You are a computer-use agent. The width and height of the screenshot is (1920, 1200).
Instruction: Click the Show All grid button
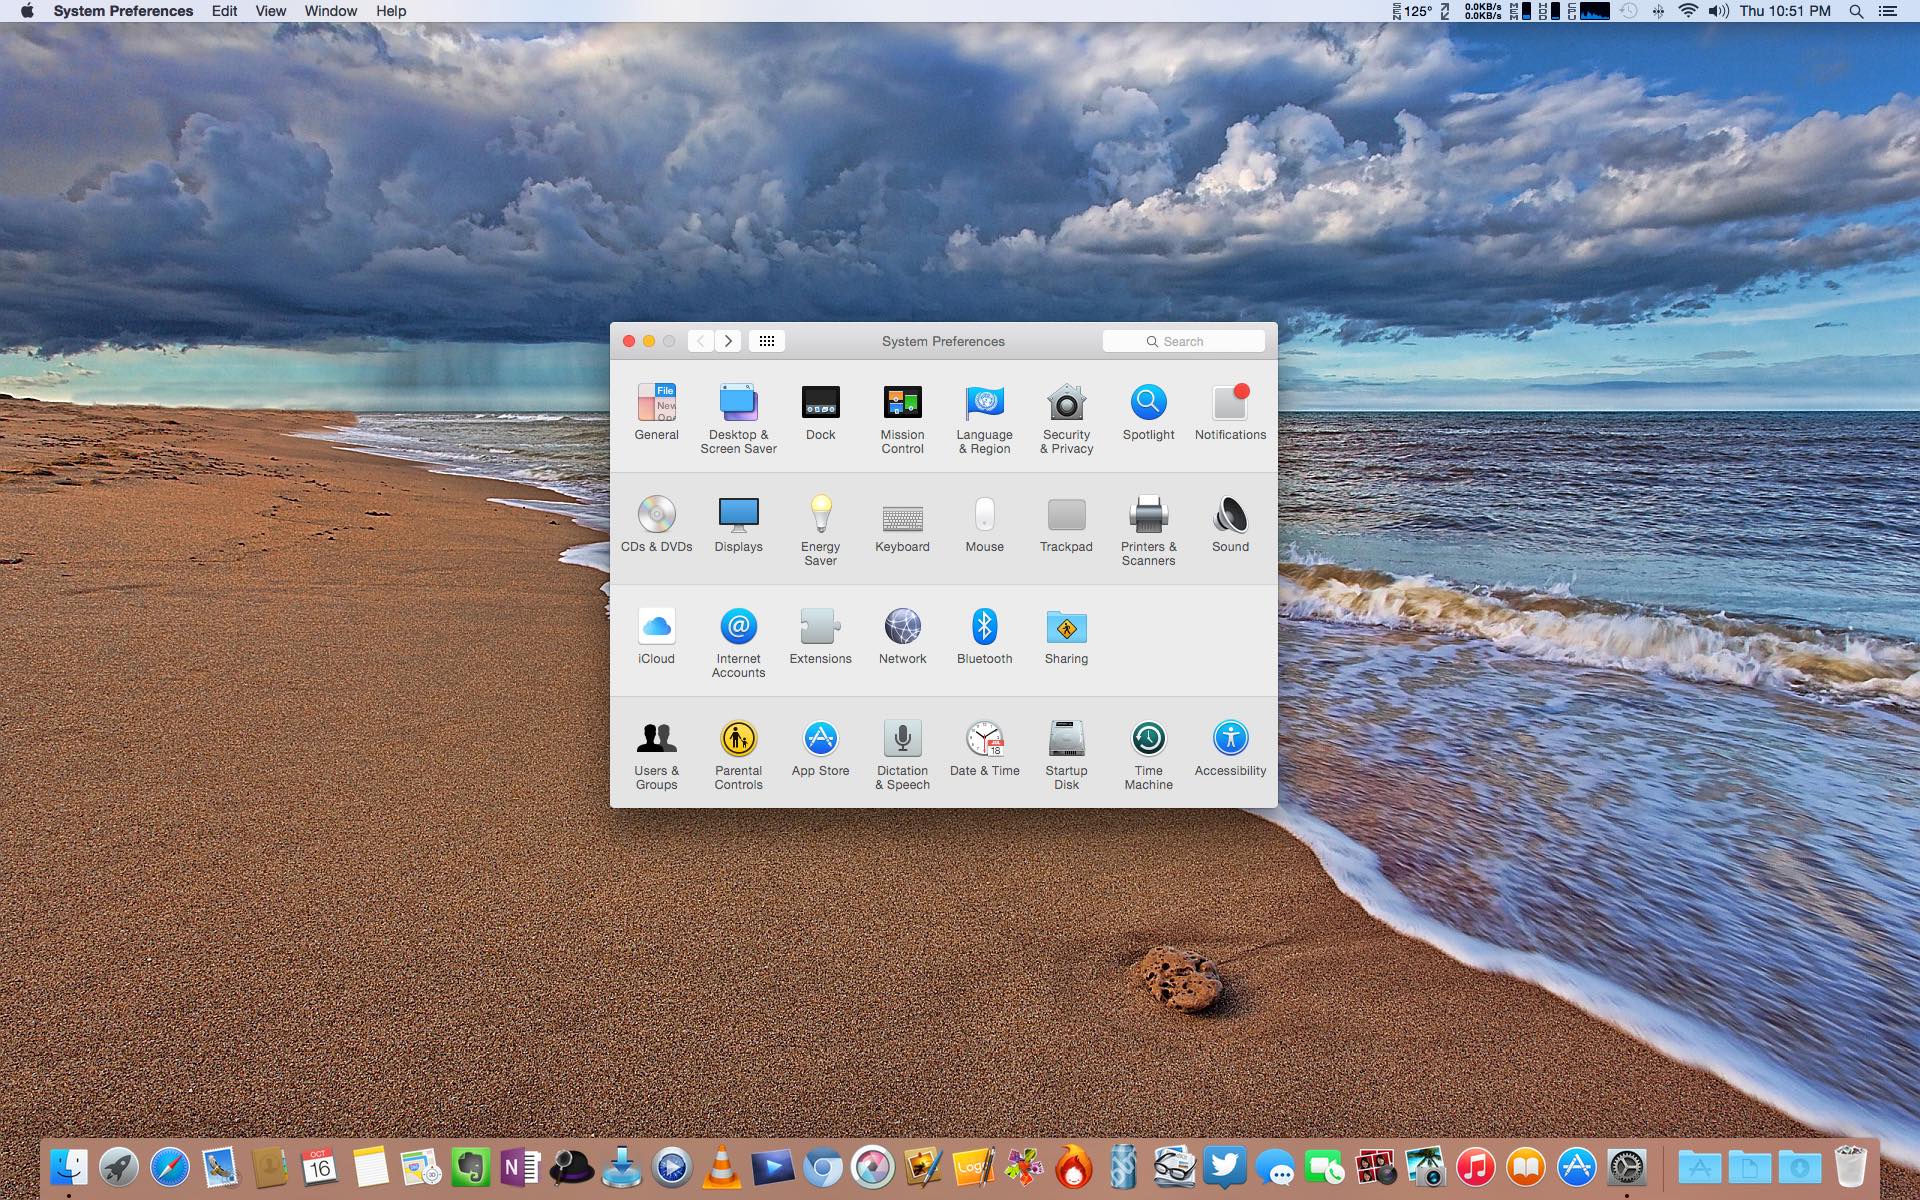click(x=767, y=341)
